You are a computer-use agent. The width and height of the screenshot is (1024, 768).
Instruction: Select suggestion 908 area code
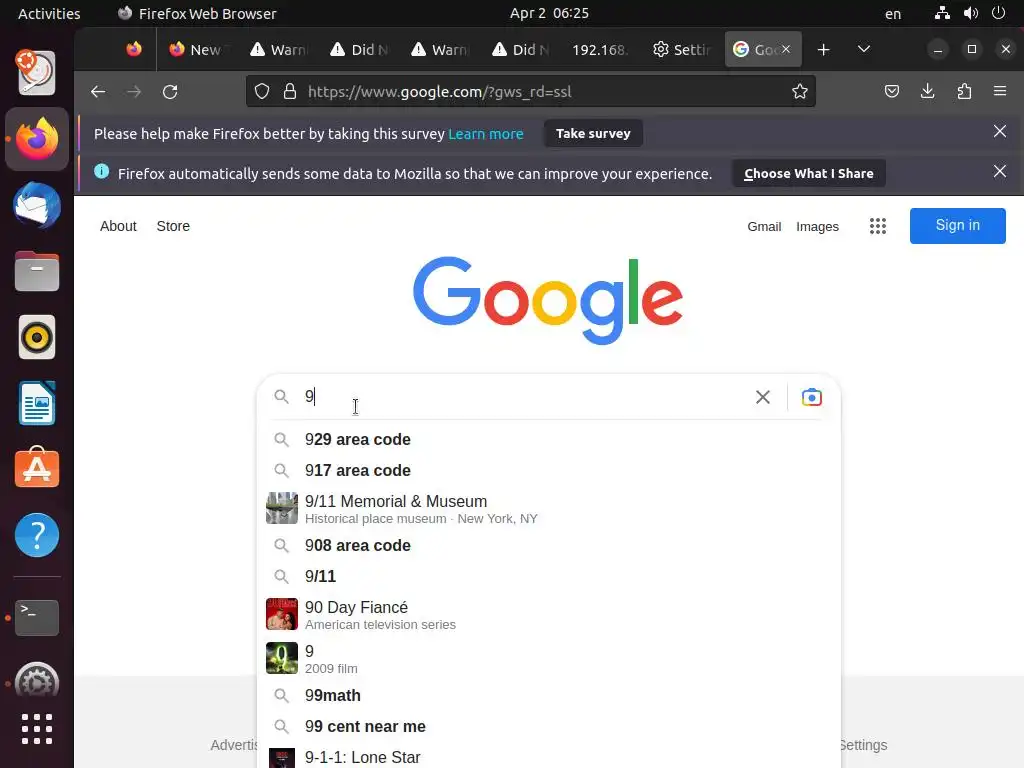pos(549,545)
